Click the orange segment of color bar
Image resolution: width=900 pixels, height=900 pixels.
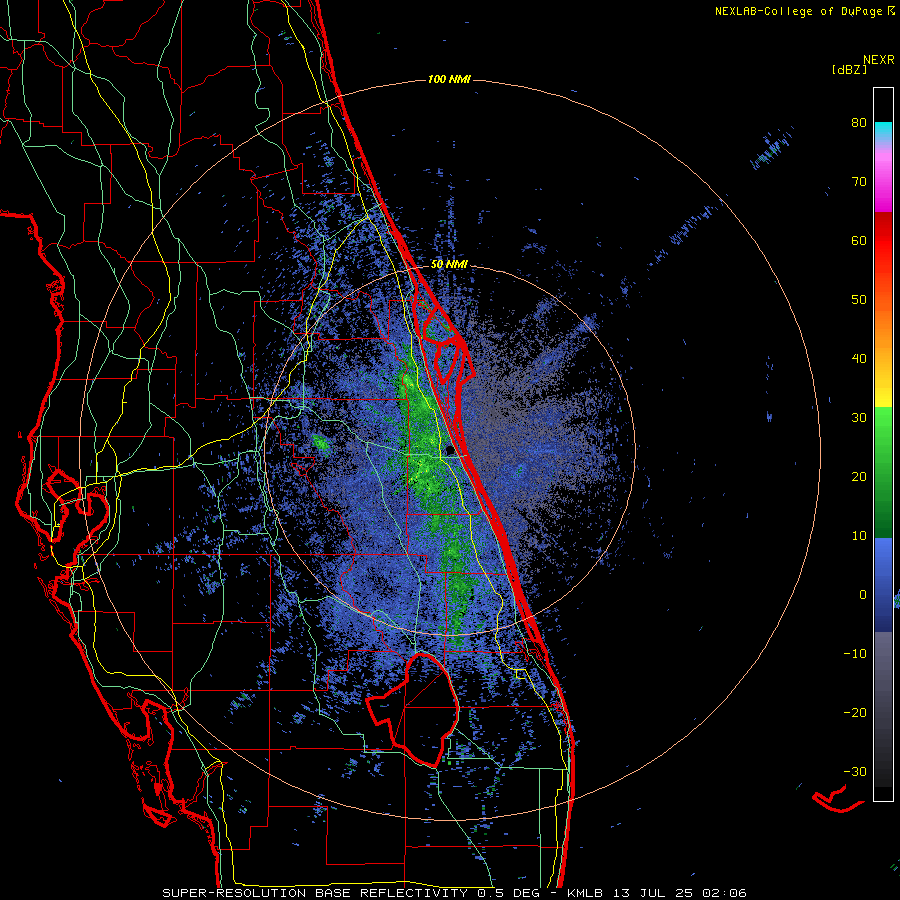883,327
